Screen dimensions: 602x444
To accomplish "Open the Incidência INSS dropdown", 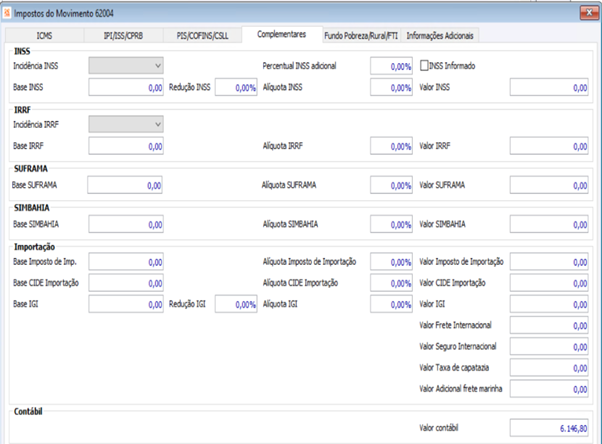I will pyautogui.click(x=126, y=66).
